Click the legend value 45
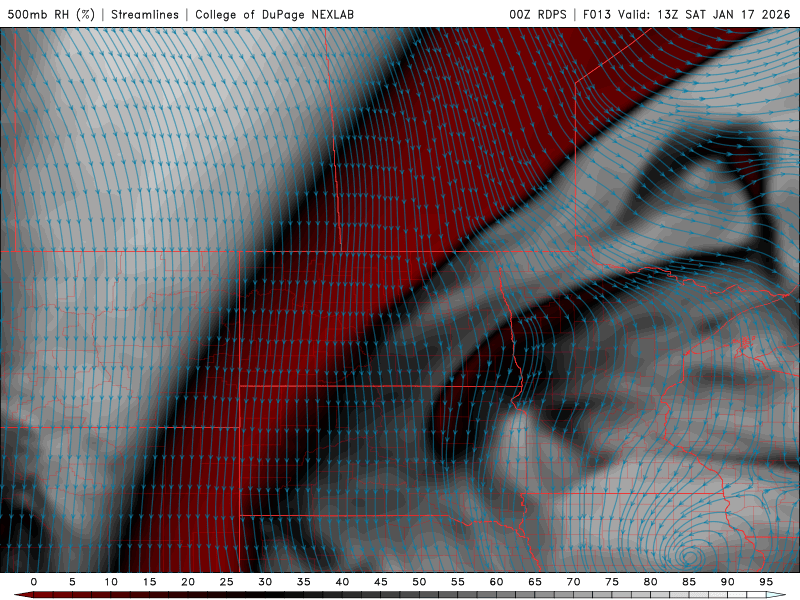This screenshot has width=800, height=600. pyautogui.click(x=381, y=582)
